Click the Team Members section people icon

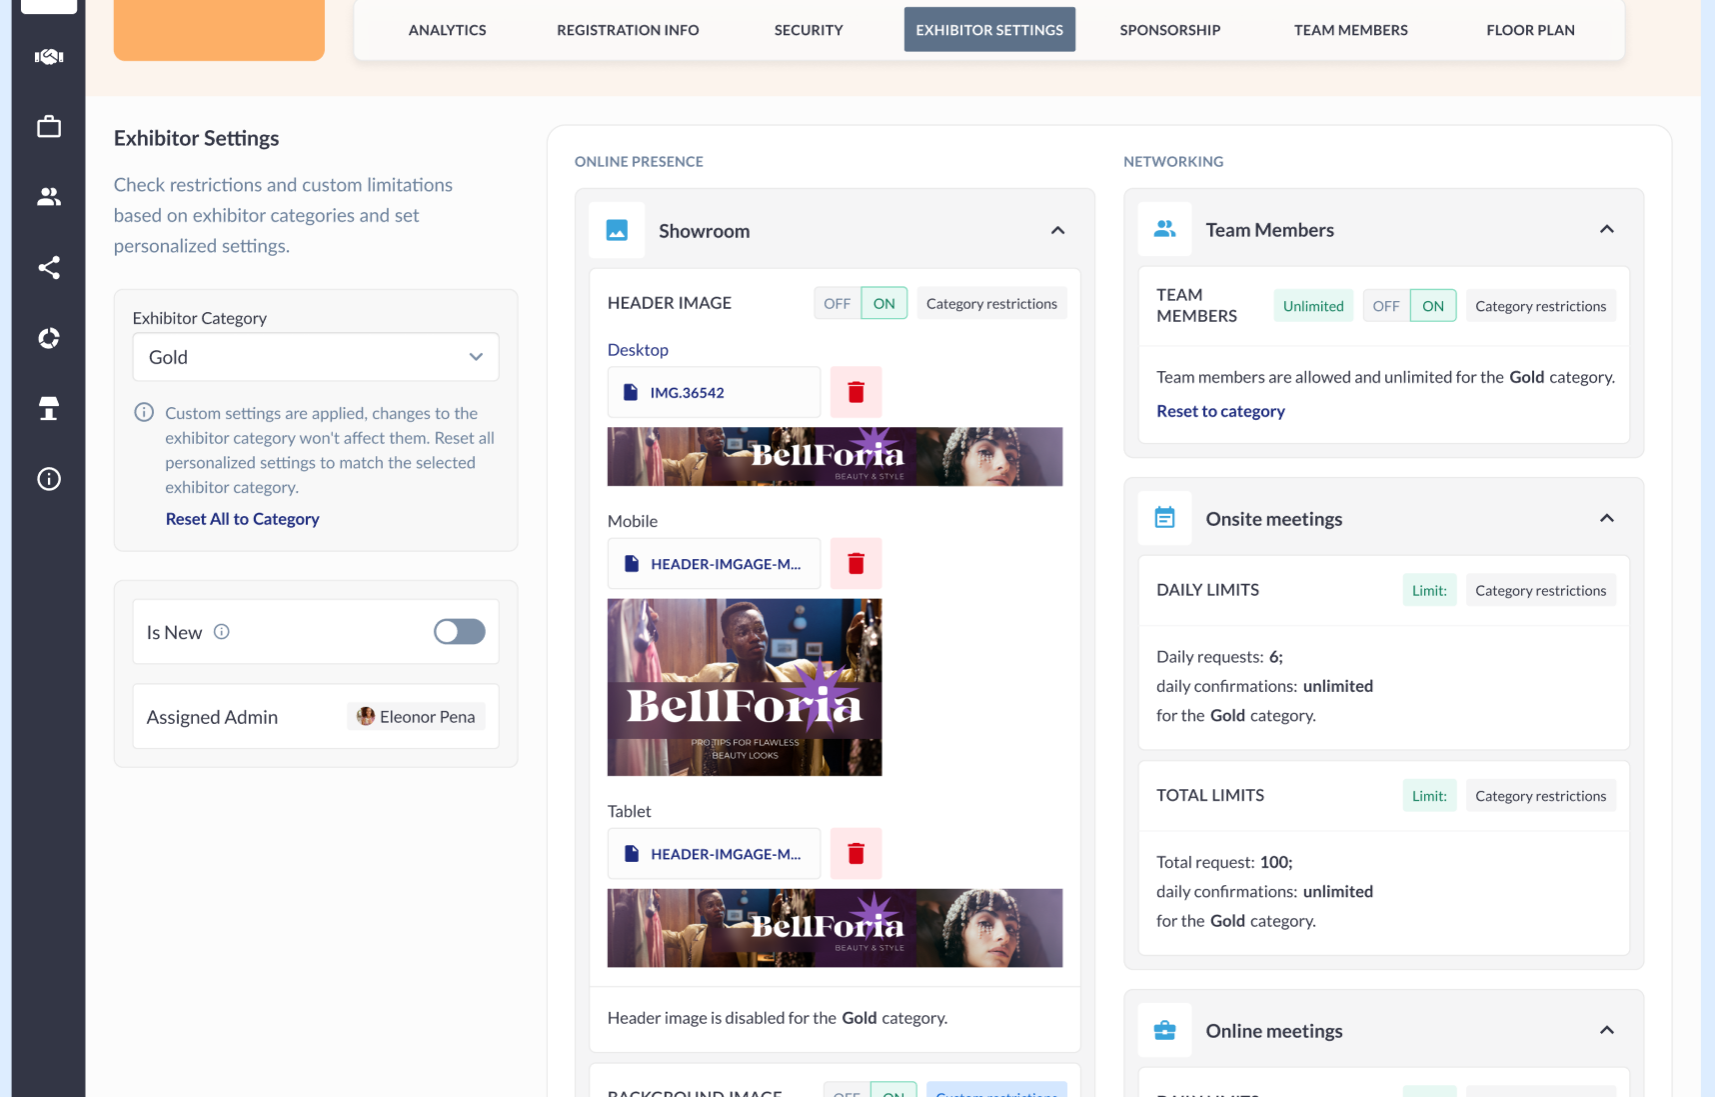click(1165, 229)
